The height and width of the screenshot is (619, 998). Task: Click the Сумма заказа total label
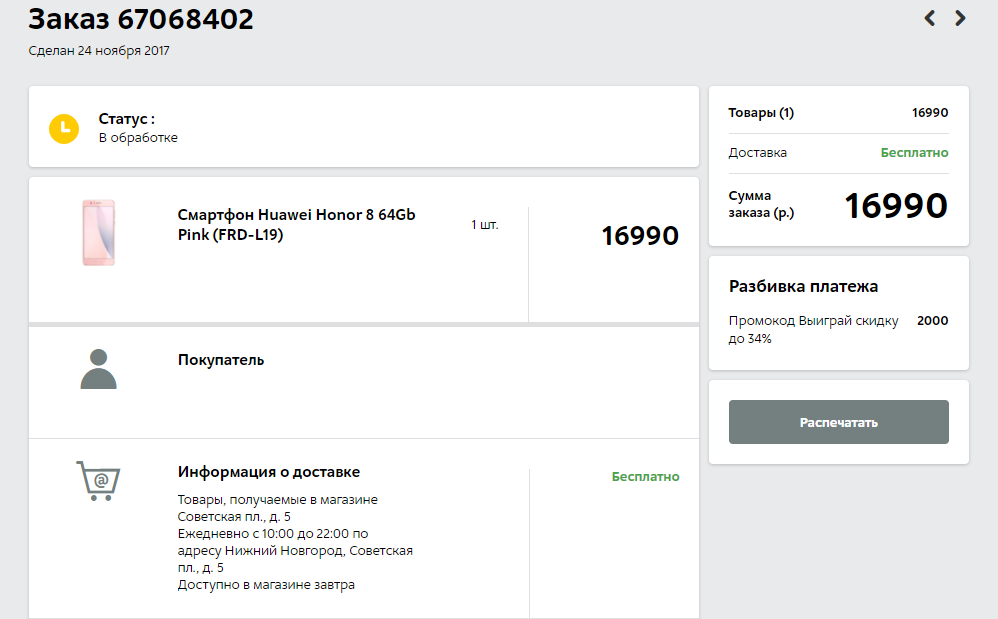point(761,204)
